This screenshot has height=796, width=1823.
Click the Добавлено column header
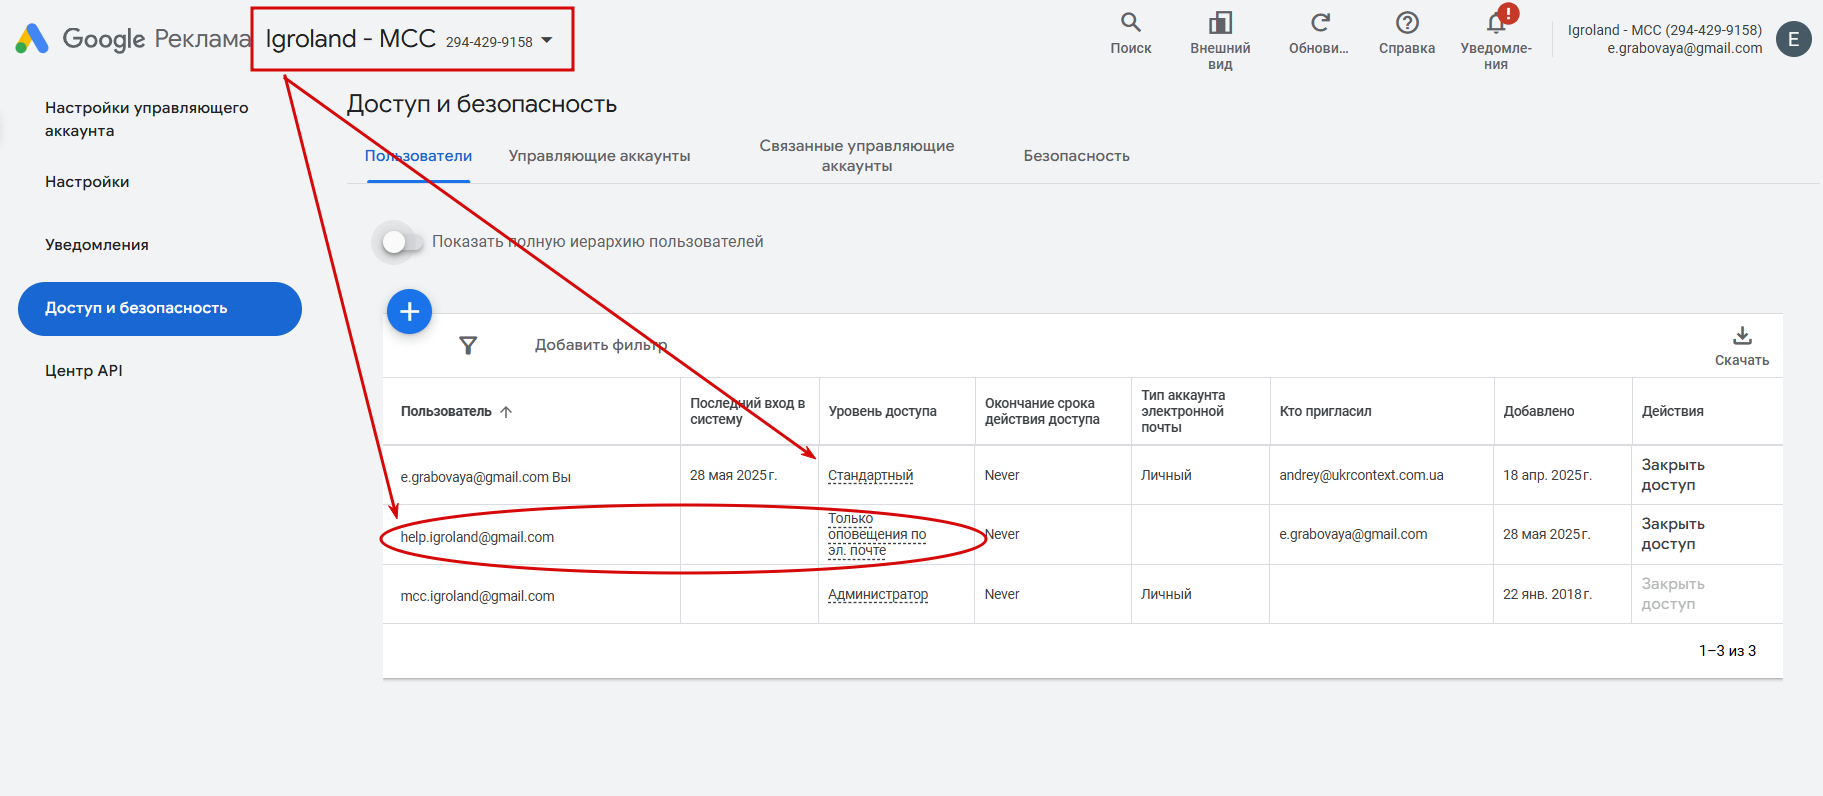[x=1539, y=411]
